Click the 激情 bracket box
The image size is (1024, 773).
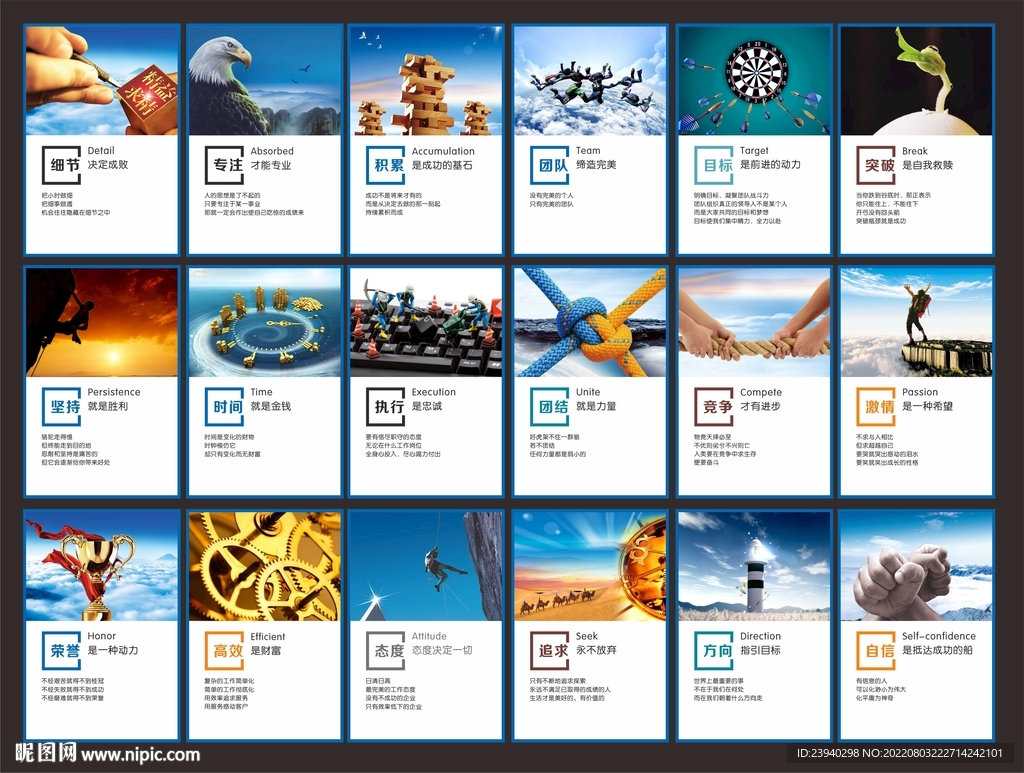coord(876,407)
